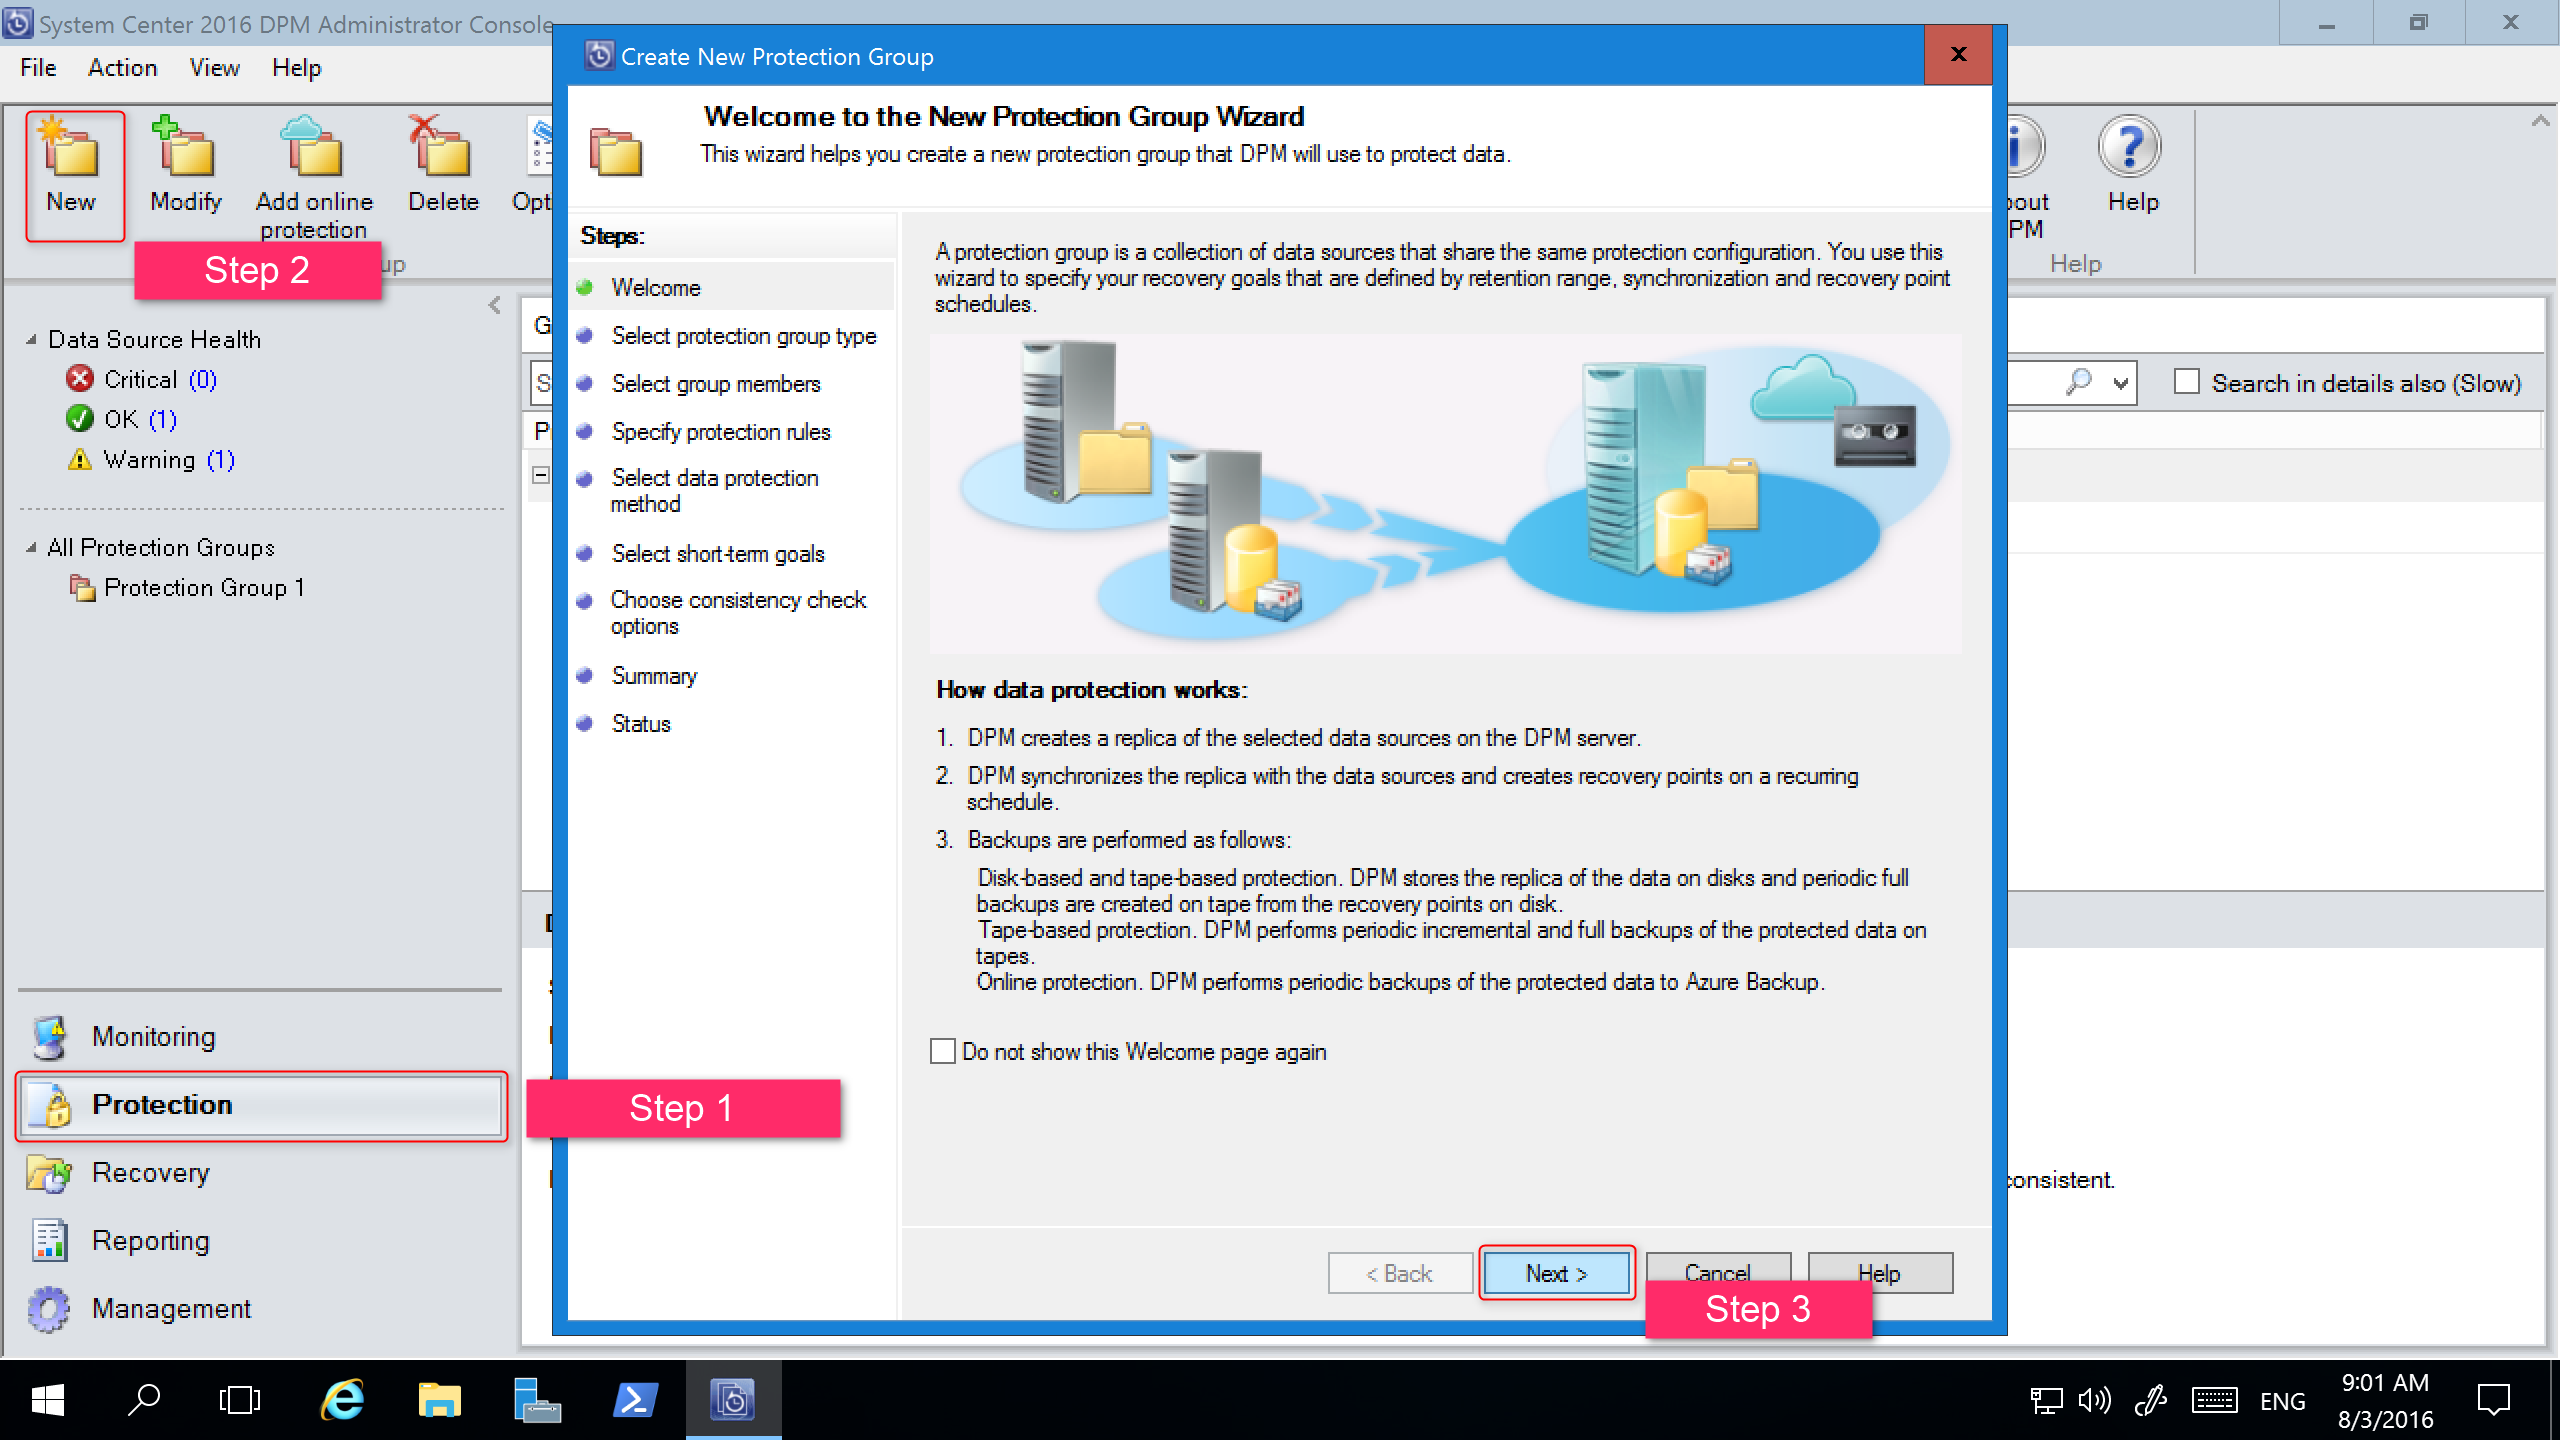Click the Cancel button
This screenshot has width=2560, height=1440.
point(1716,1273)
